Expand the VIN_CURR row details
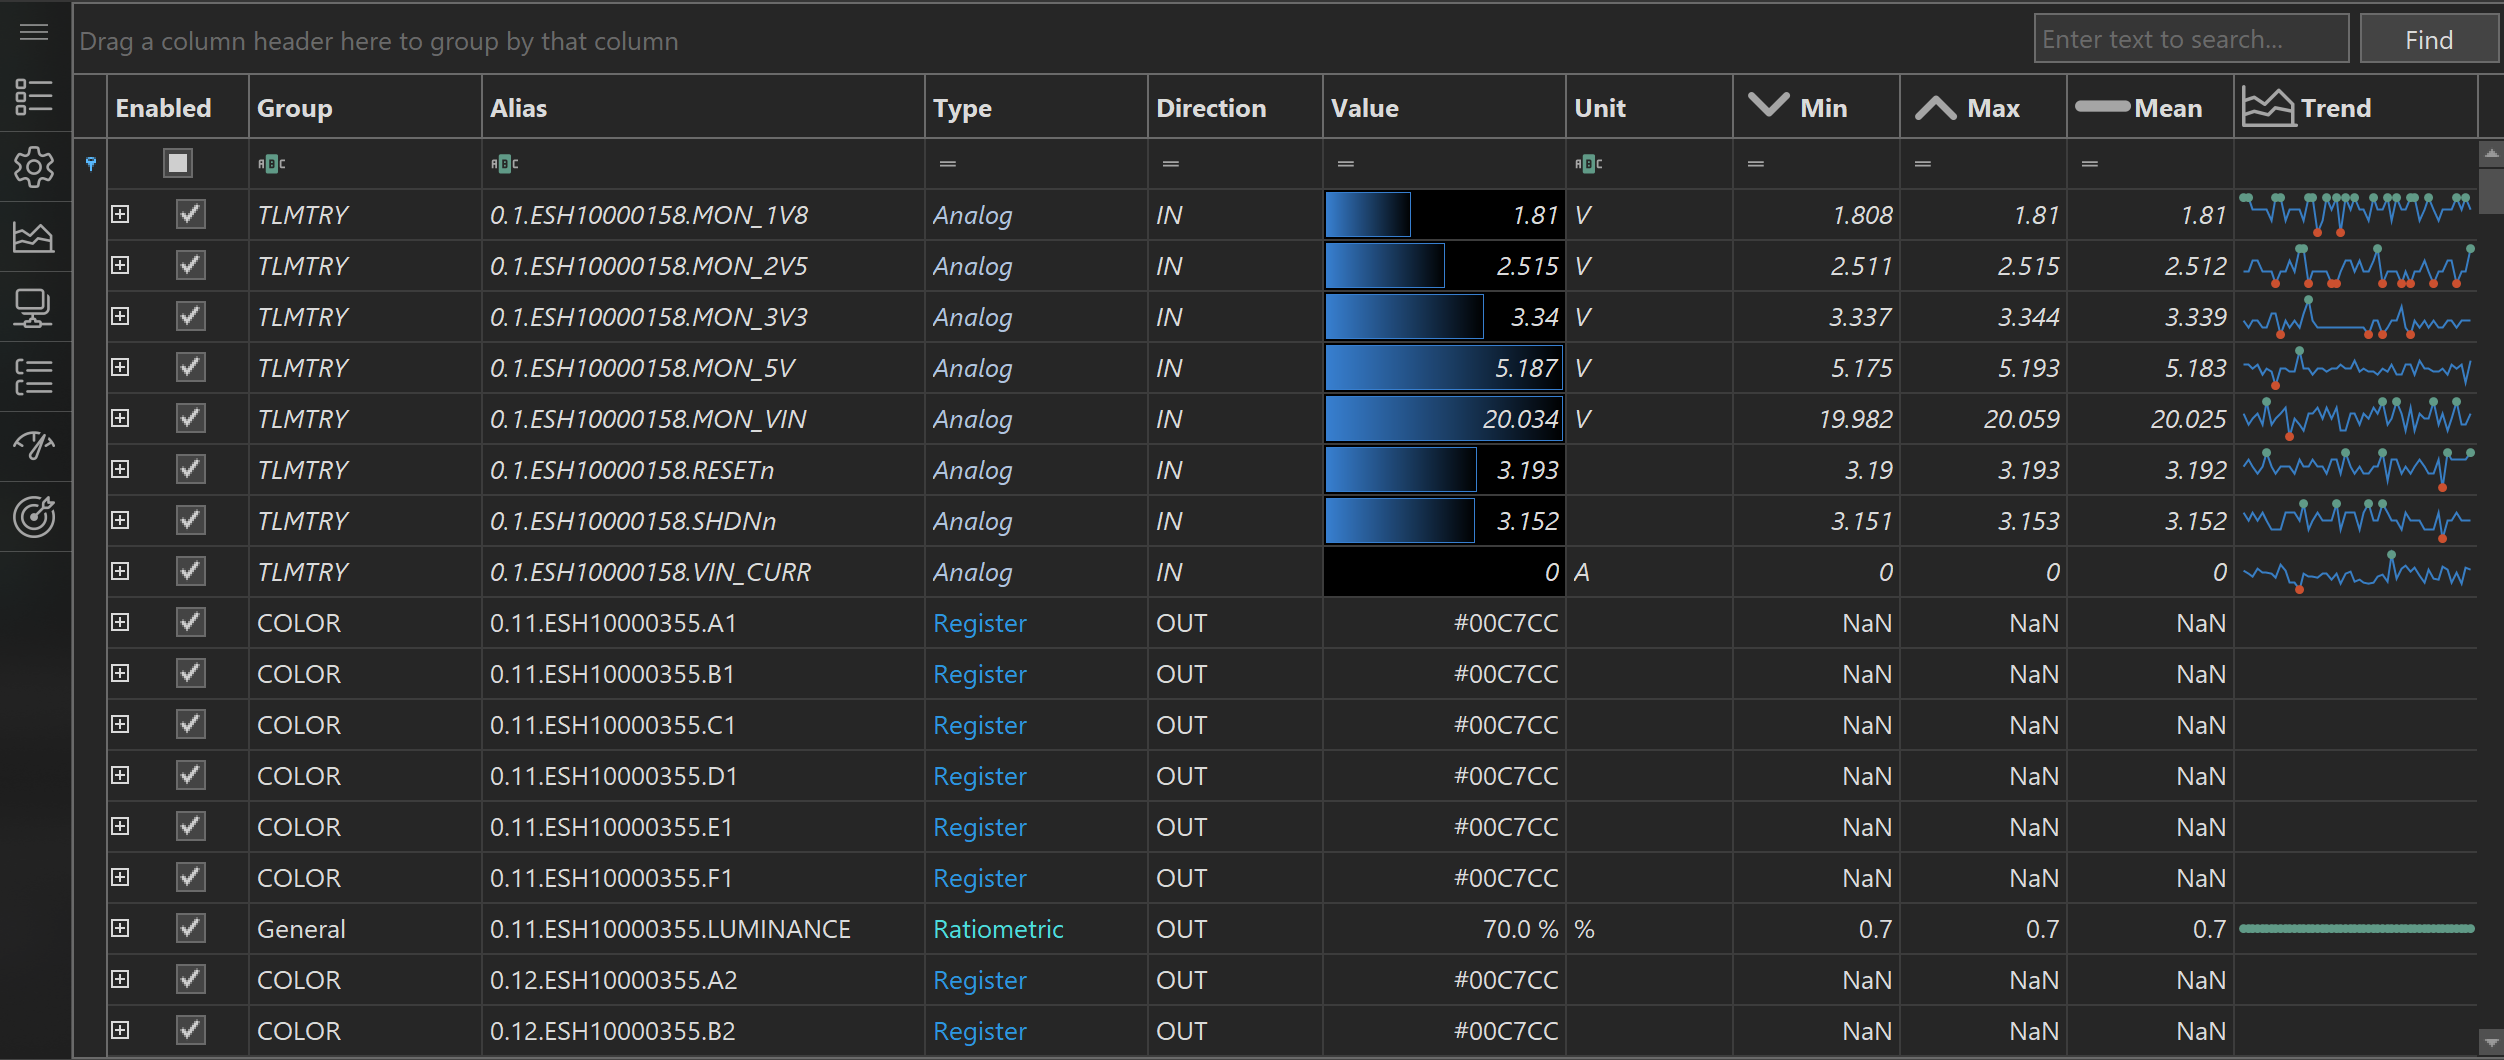 click(x=120, y=571)
